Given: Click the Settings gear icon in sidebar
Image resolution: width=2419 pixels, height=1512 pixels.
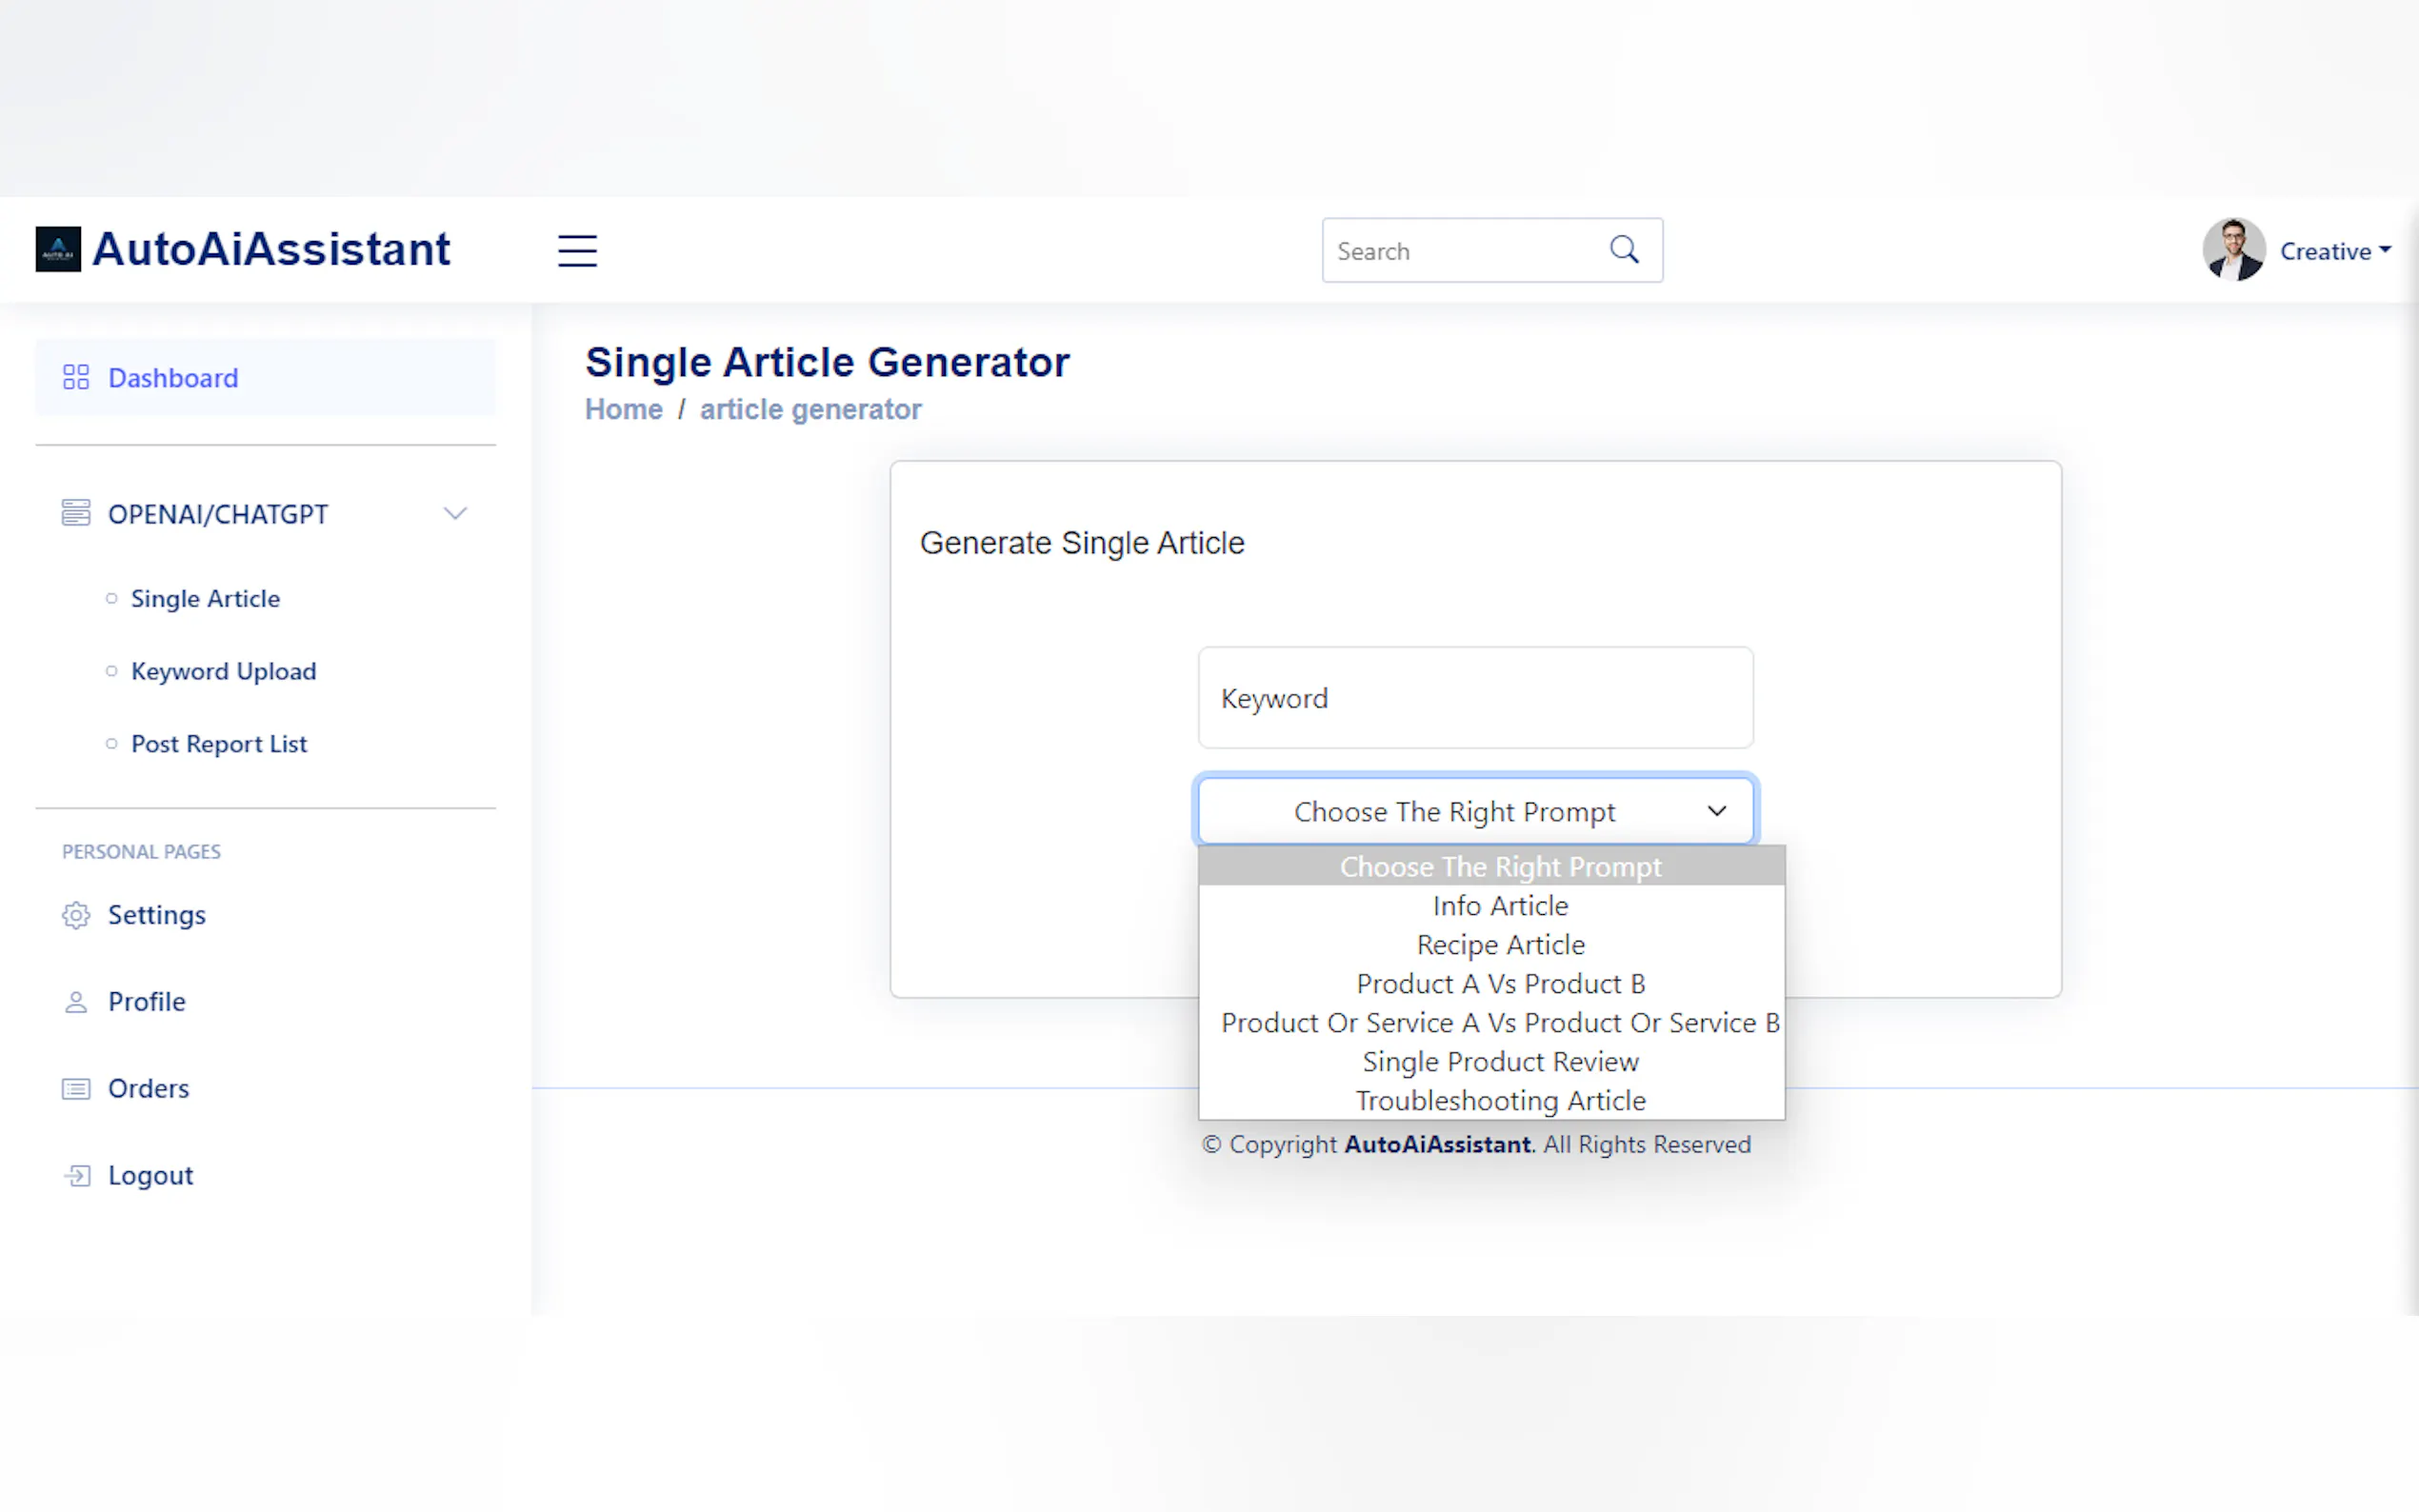Looking at the screenshot, I should pyautogui.click(x=76, y=915).
